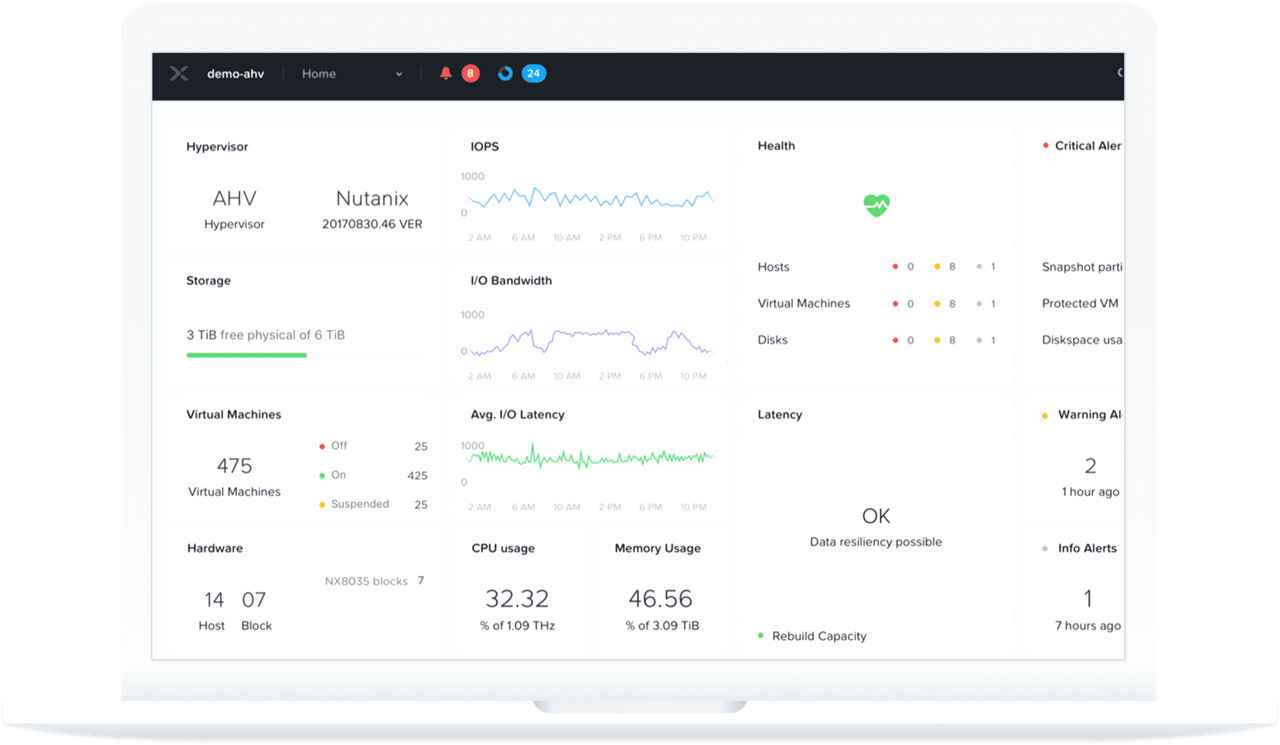Click the red dot in Hosts row
The width and height of the screenshot is (1280, 745).
pyautogui.click(x=895, y=267)
